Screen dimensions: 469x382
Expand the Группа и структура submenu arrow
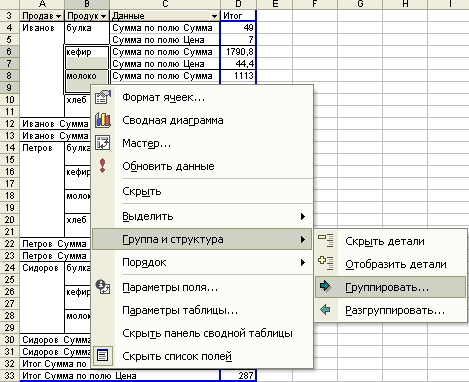[303, 239]
